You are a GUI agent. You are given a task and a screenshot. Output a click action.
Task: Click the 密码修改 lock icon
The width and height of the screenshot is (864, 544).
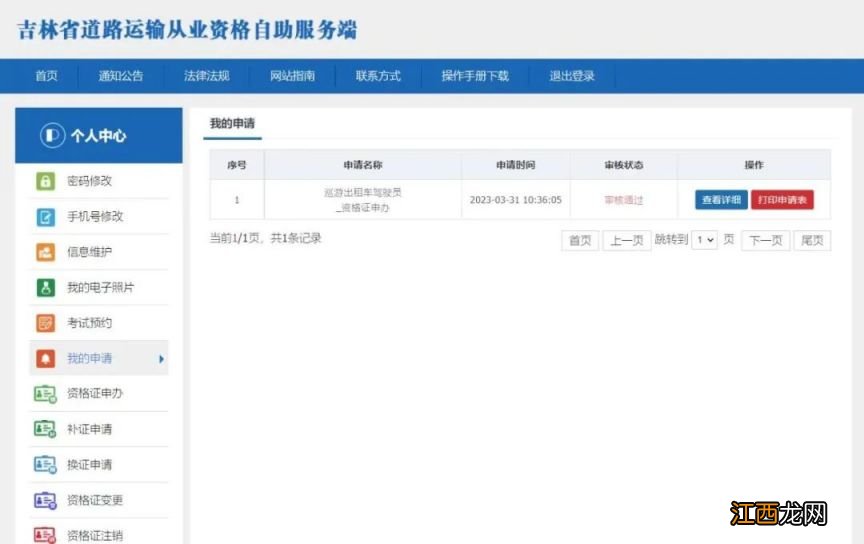[45, 181]
